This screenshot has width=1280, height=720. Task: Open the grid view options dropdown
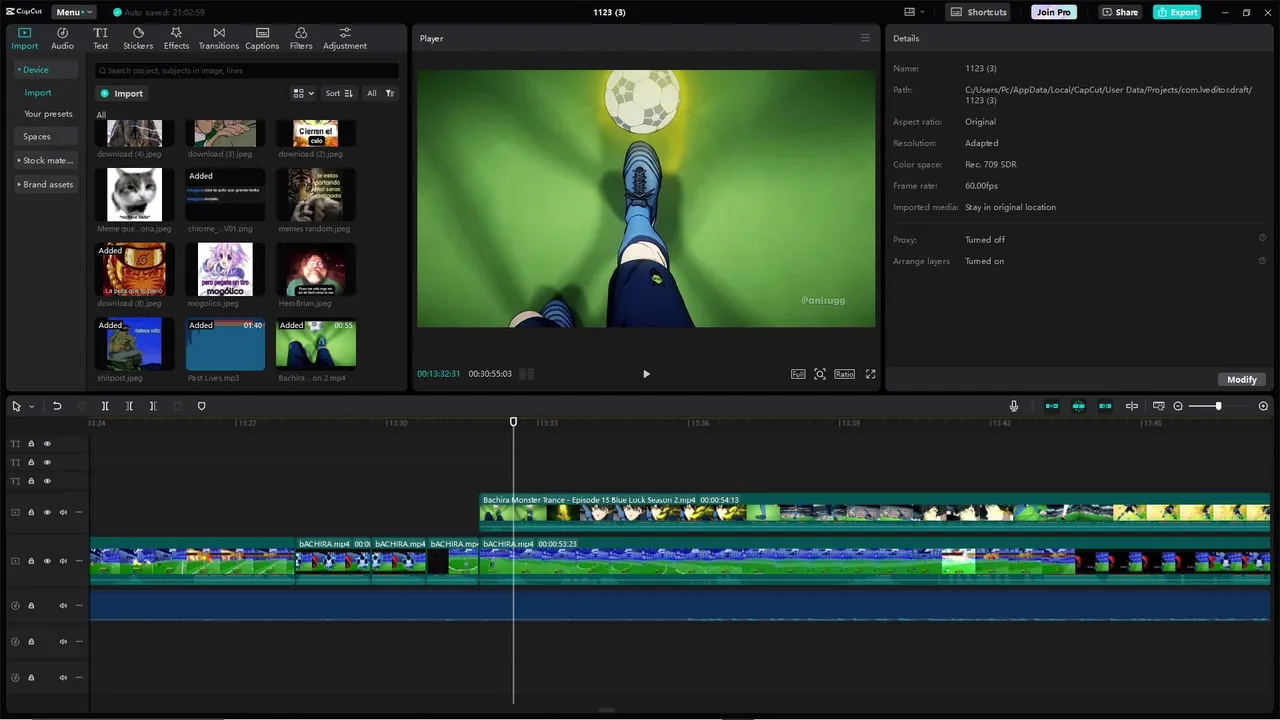pos(303,93)
